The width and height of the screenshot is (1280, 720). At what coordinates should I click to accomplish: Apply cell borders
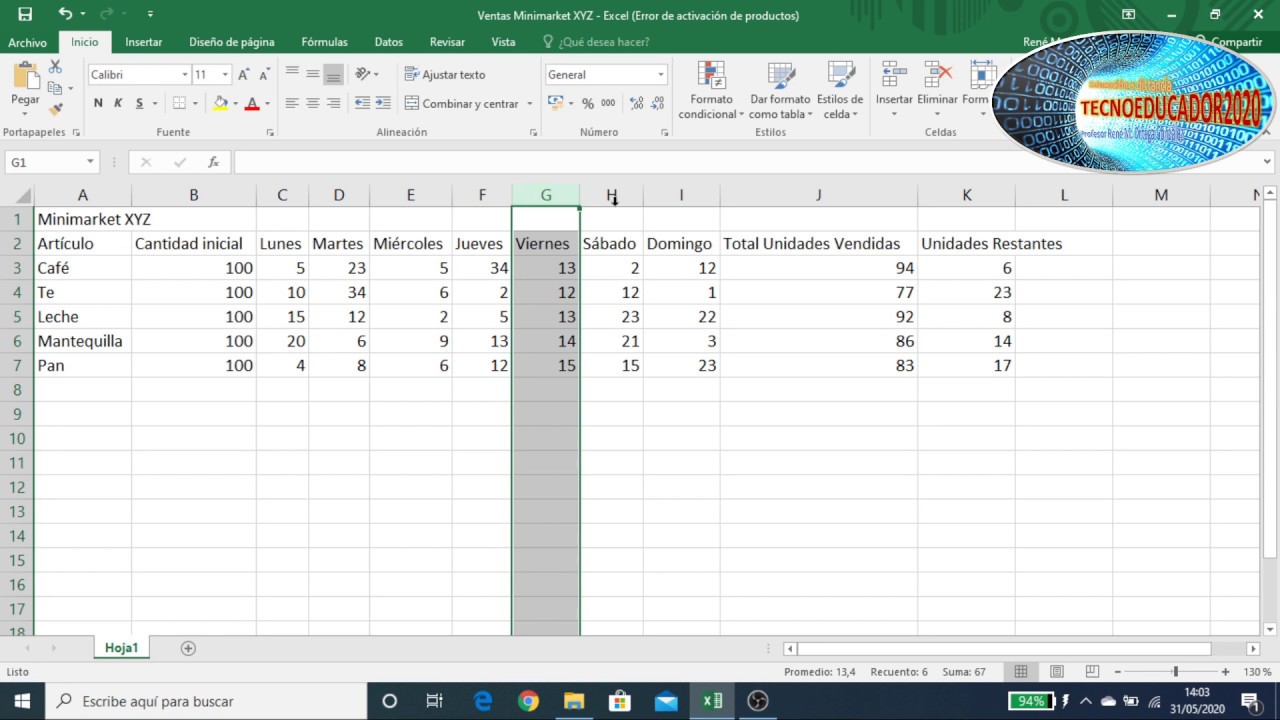click(x=179, y=103)
